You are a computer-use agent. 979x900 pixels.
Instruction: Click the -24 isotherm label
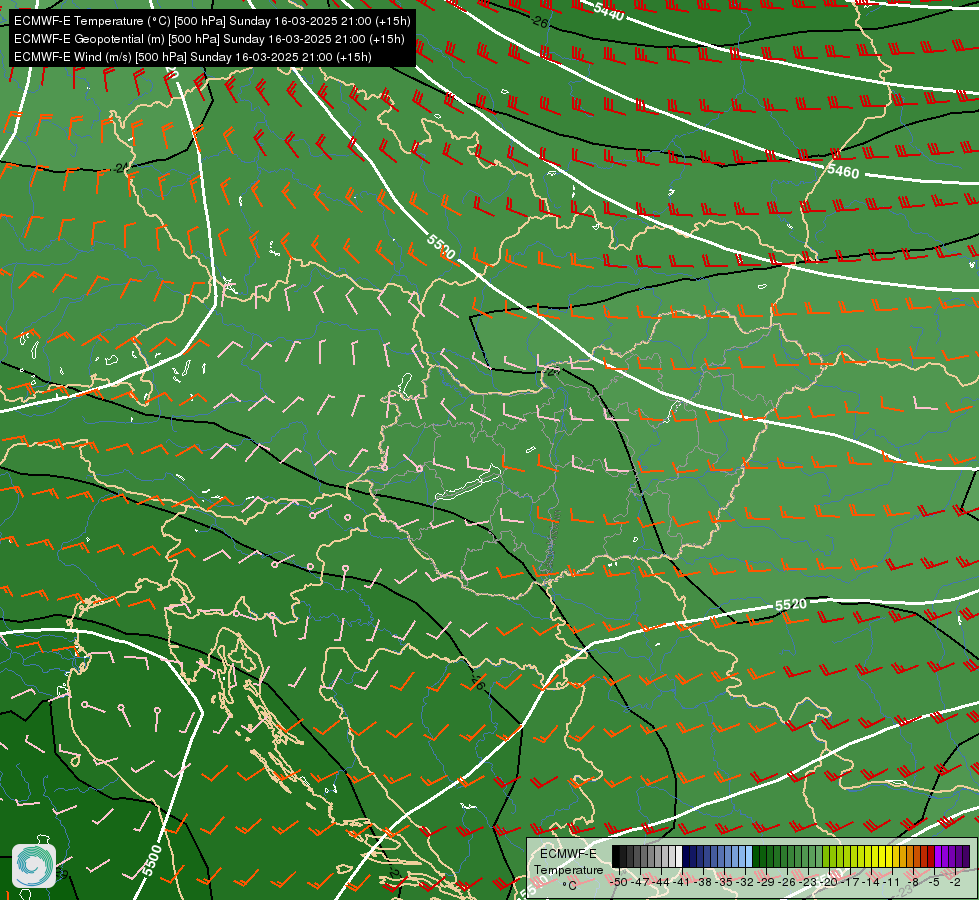(120, 168)
